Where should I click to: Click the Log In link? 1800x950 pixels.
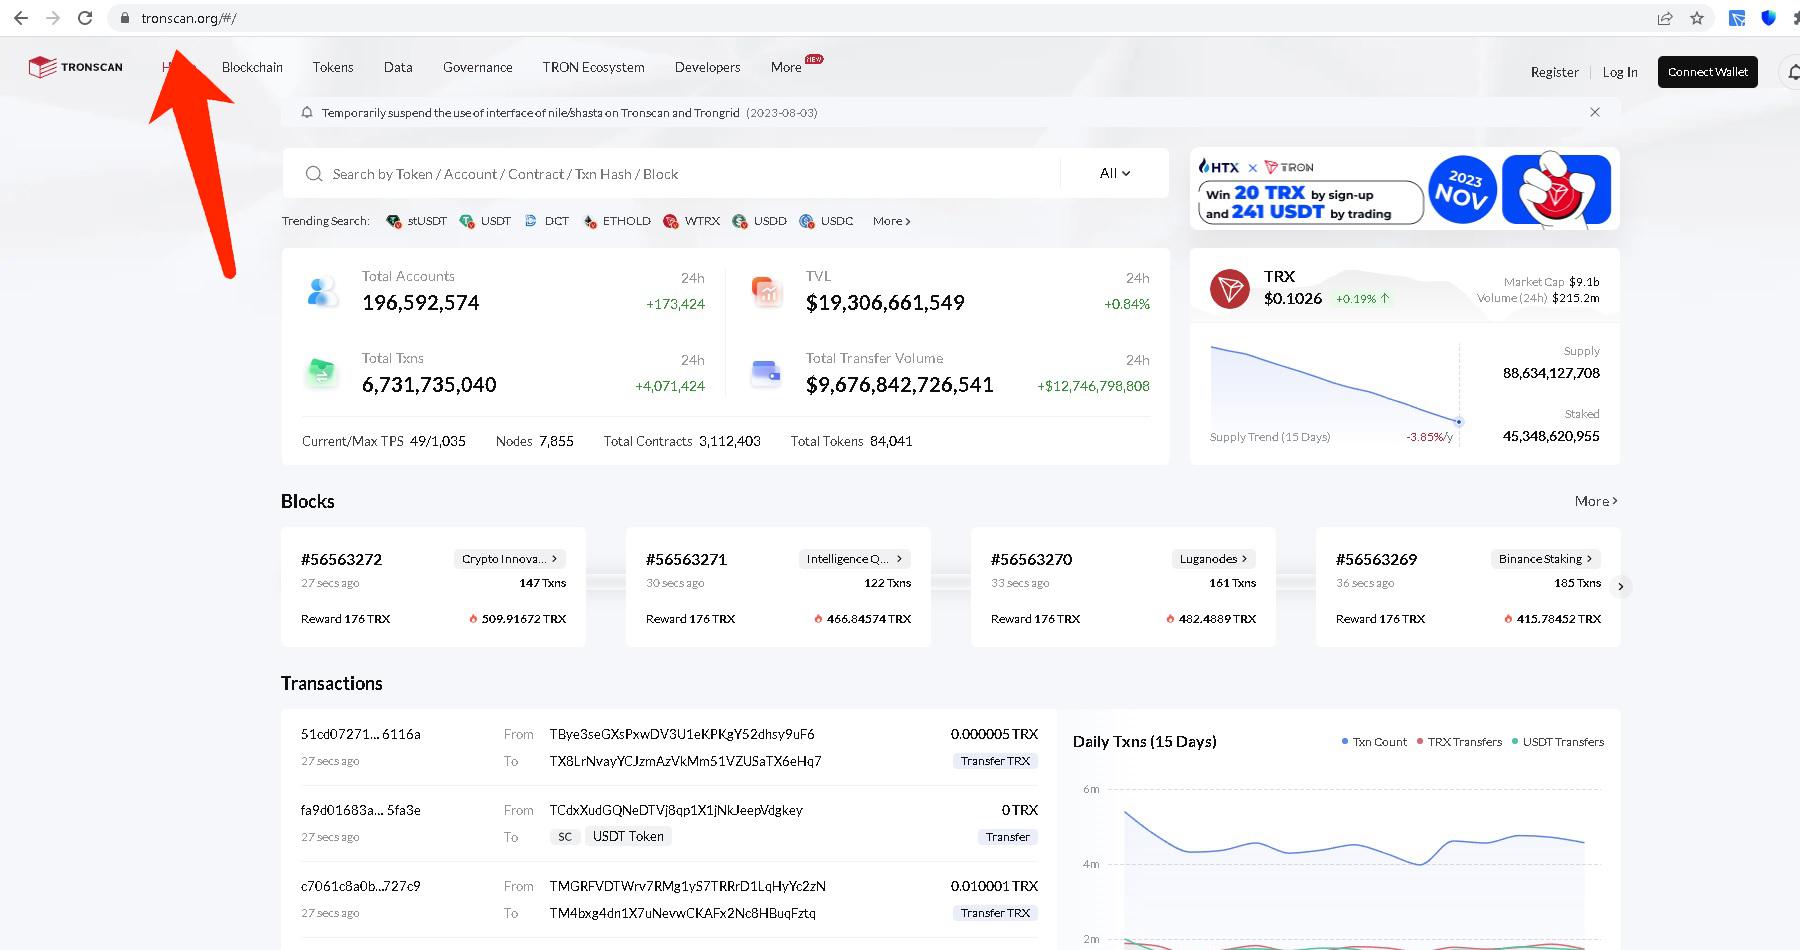pos(1620,72)
